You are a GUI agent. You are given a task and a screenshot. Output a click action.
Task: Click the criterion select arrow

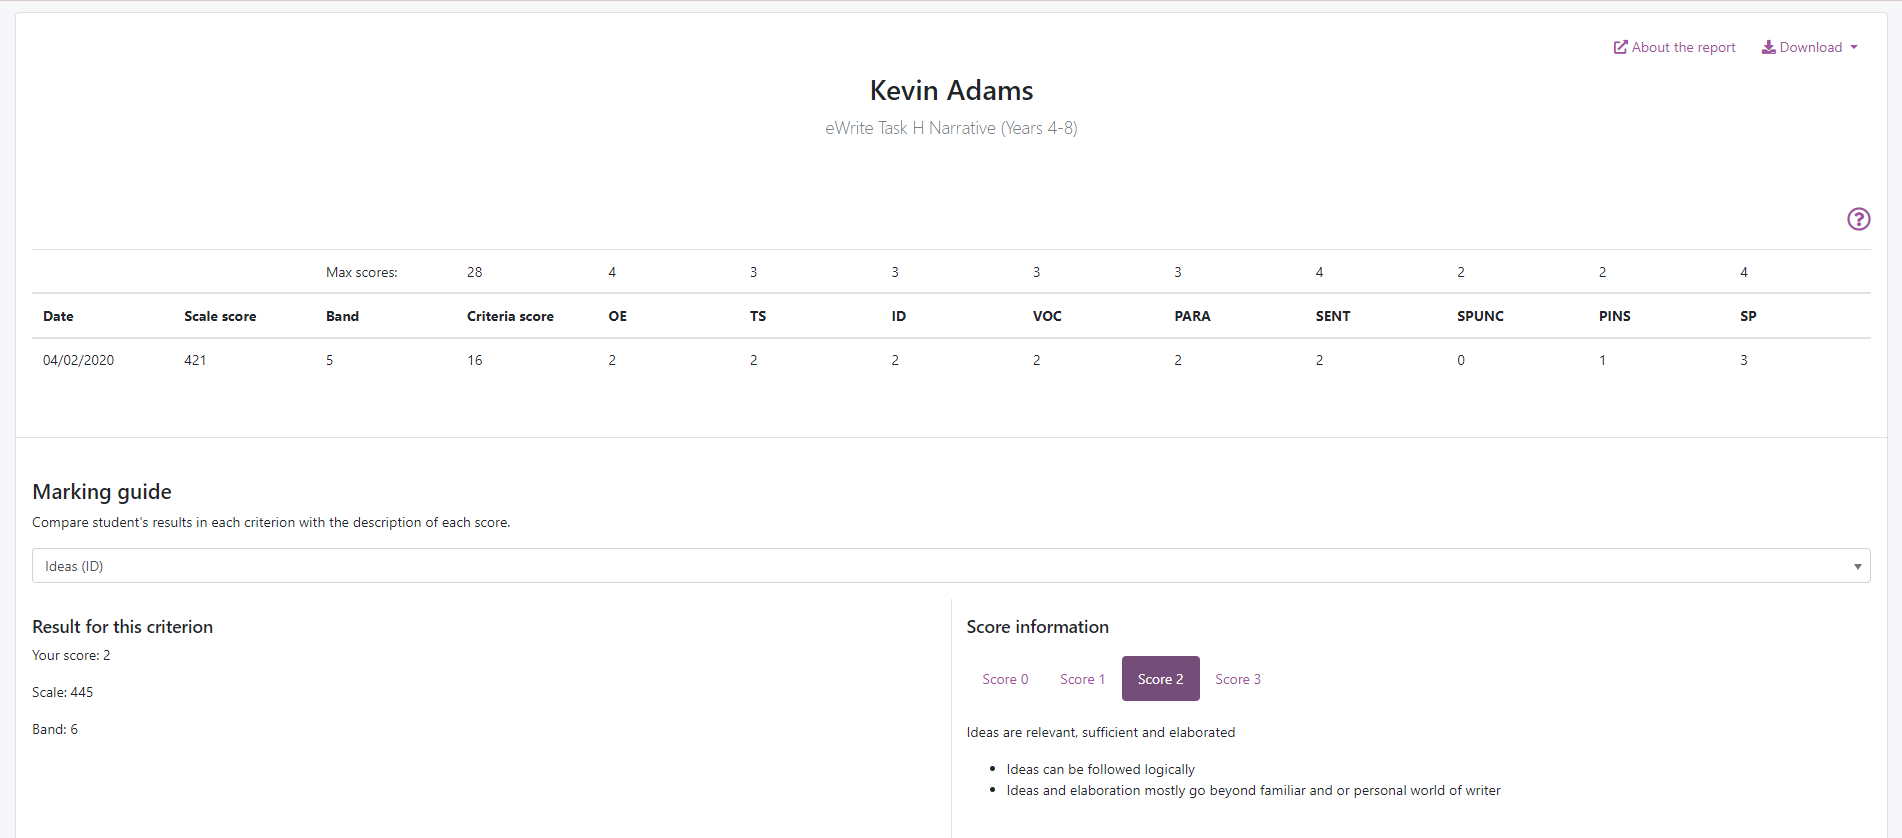(1857, 566)
